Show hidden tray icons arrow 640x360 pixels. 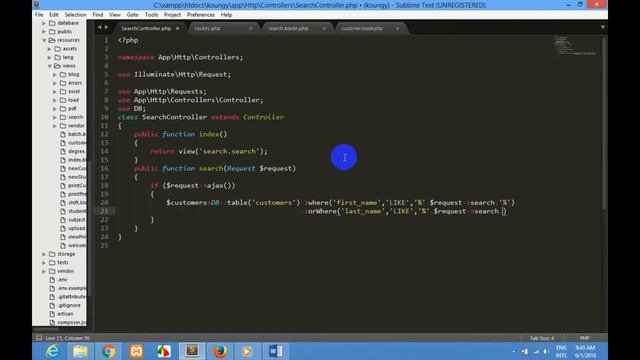514,351
